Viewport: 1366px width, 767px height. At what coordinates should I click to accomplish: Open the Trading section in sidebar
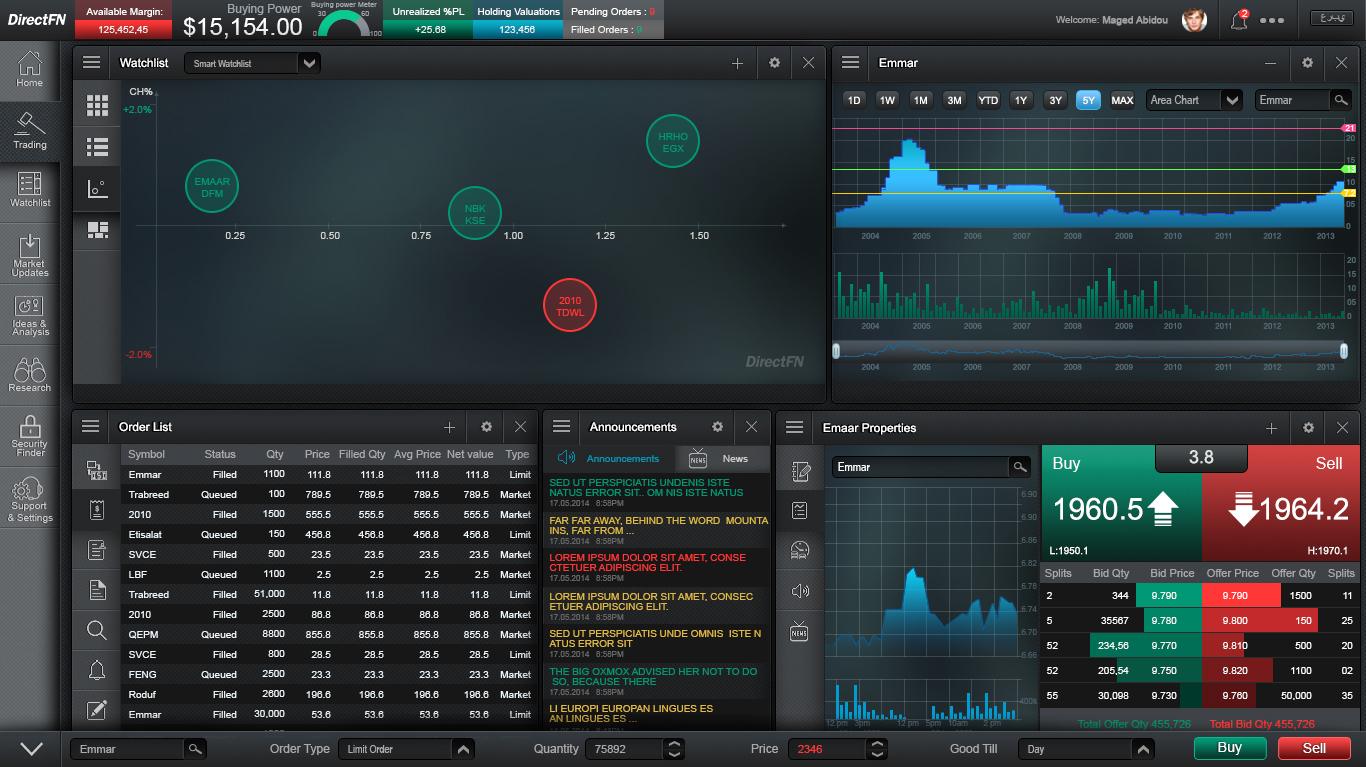click(29, 131)
